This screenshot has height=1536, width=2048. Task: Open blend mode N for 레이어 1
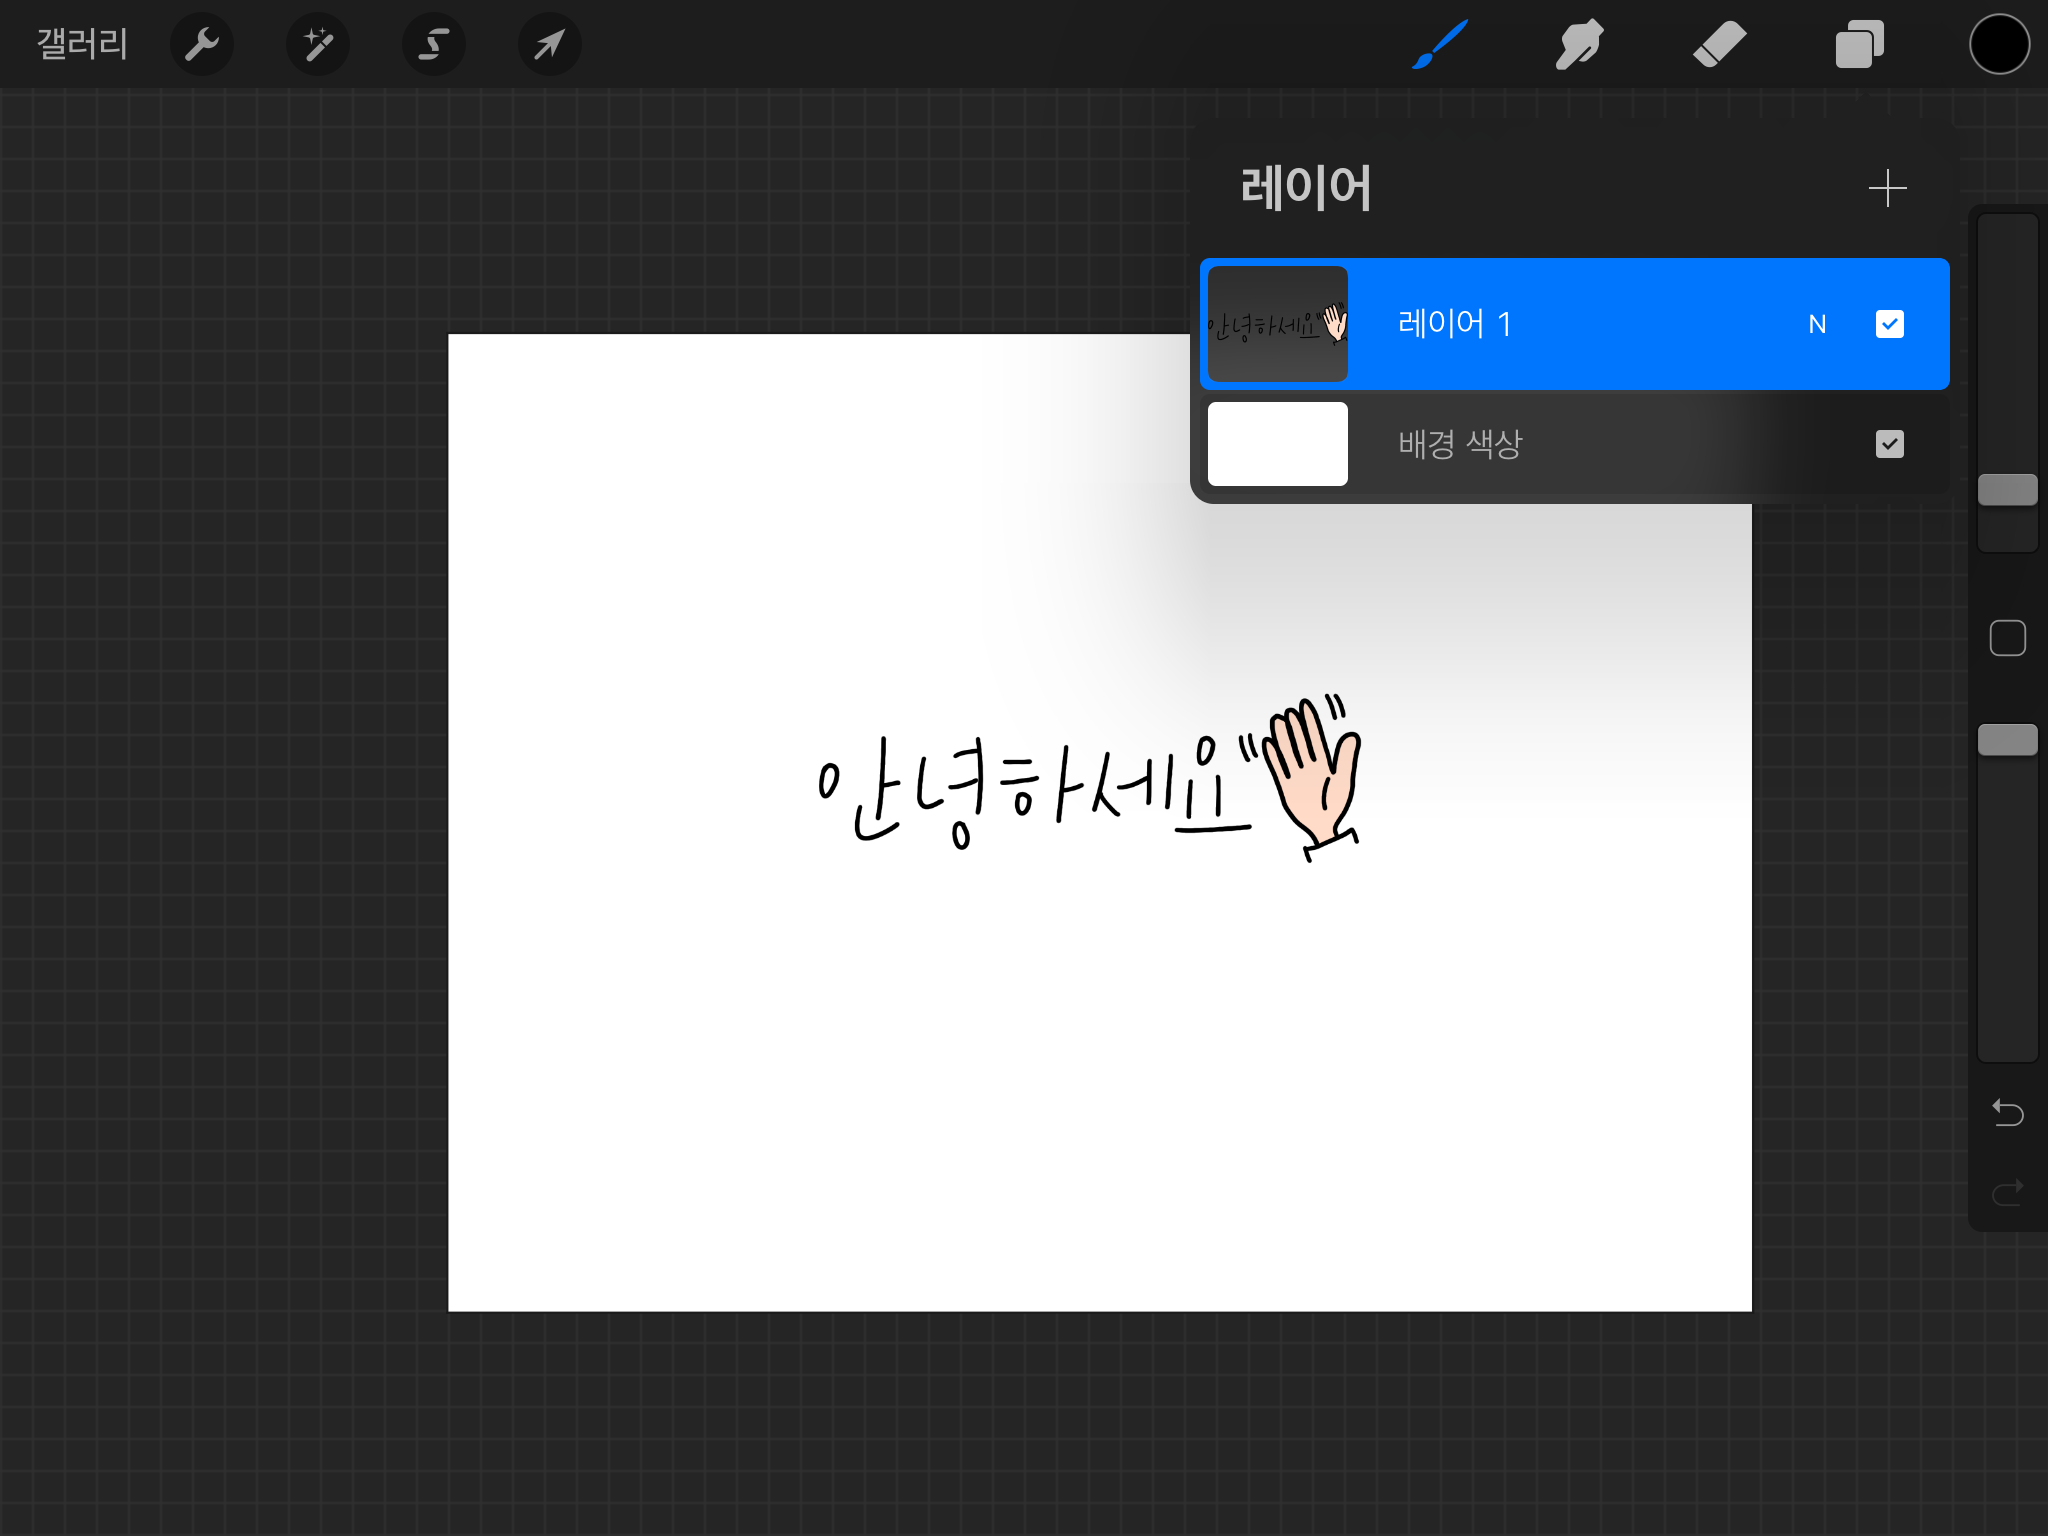click(x=1817, y=324)
